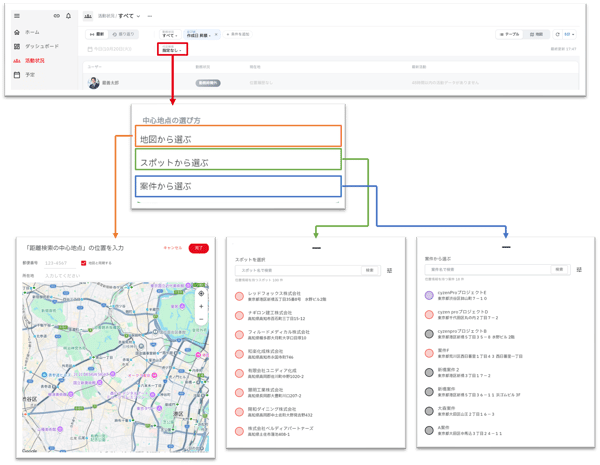Image resolution: width=600 pixels, height=465 pixels.
Task: Select the 振り返り toggle button
Action: click(x=124, y=34)
